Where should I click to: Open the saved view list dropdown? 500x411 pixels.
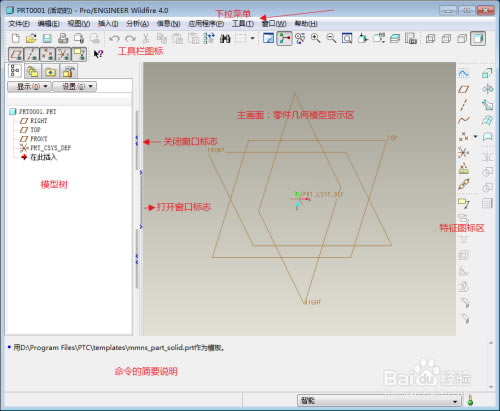tap(379, 38)
